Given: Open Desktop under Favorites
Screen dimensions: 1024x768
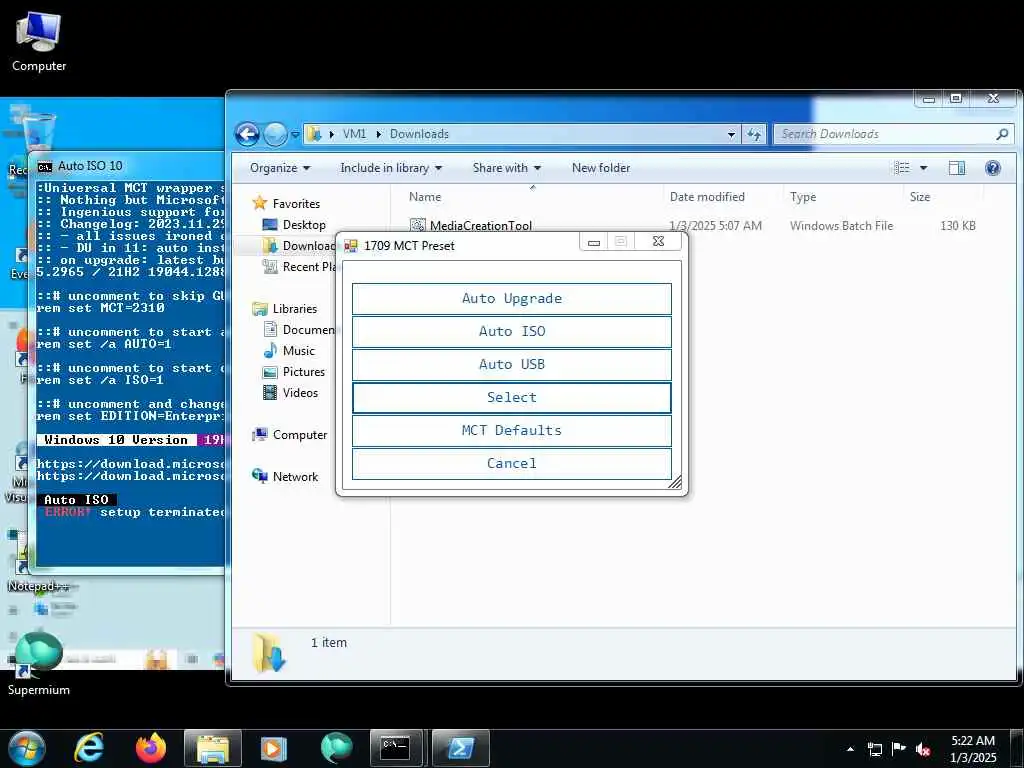Looking at the screenshot, I should tap(304, 225).
